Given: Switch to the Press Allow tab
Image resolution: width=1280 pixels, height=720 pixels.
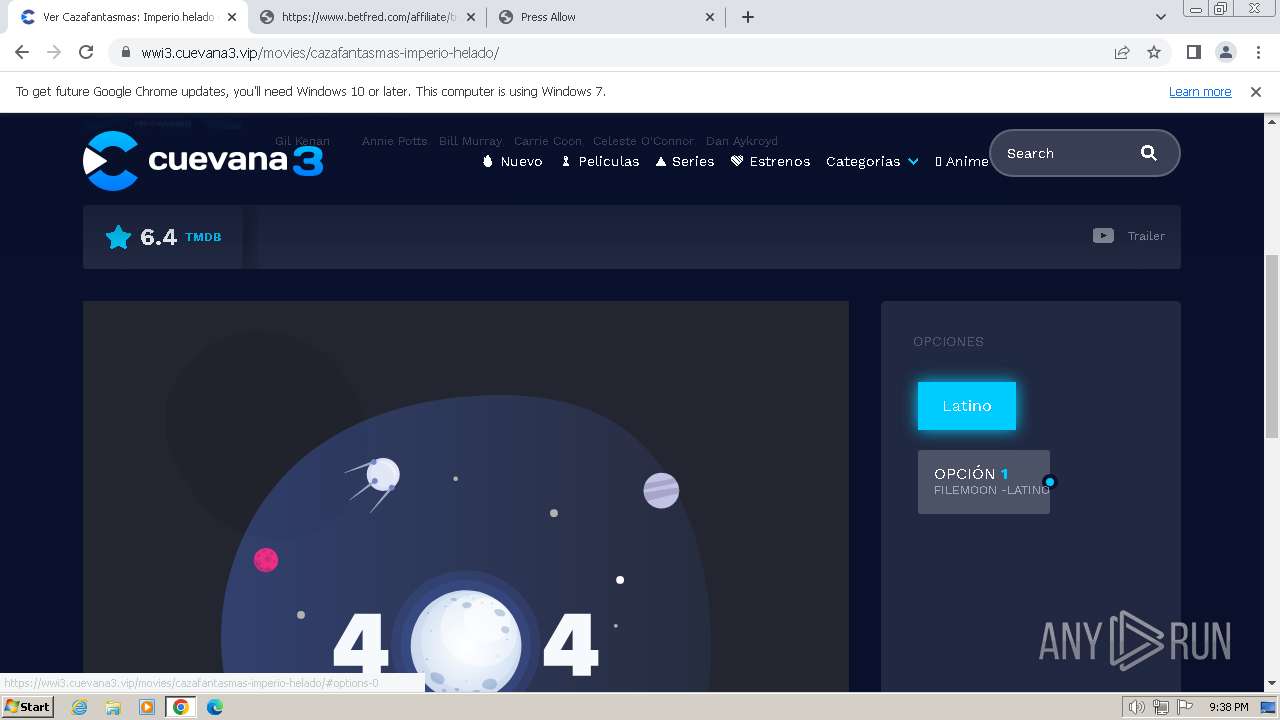Looking at the screenshot, I should tap(606, 17).
